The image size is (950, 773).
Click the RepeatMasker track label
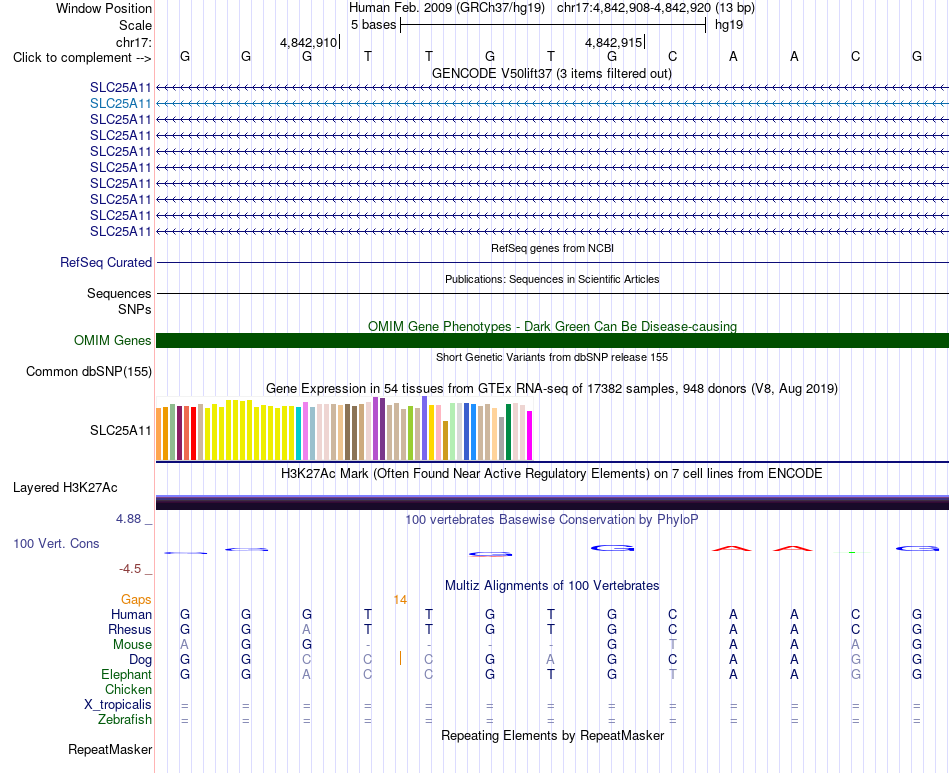click(110, 750)
